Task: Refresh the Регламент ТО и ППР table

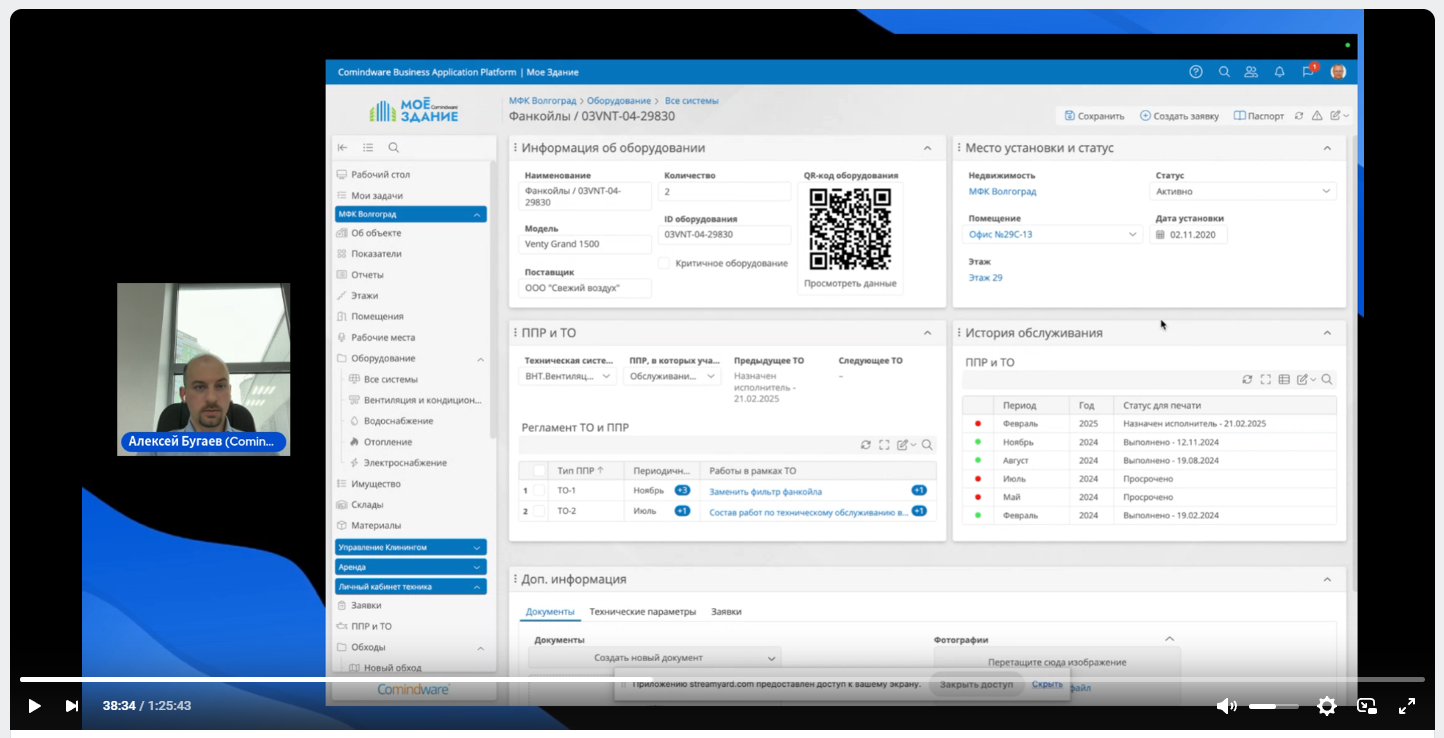Action: tap(866, 445)
